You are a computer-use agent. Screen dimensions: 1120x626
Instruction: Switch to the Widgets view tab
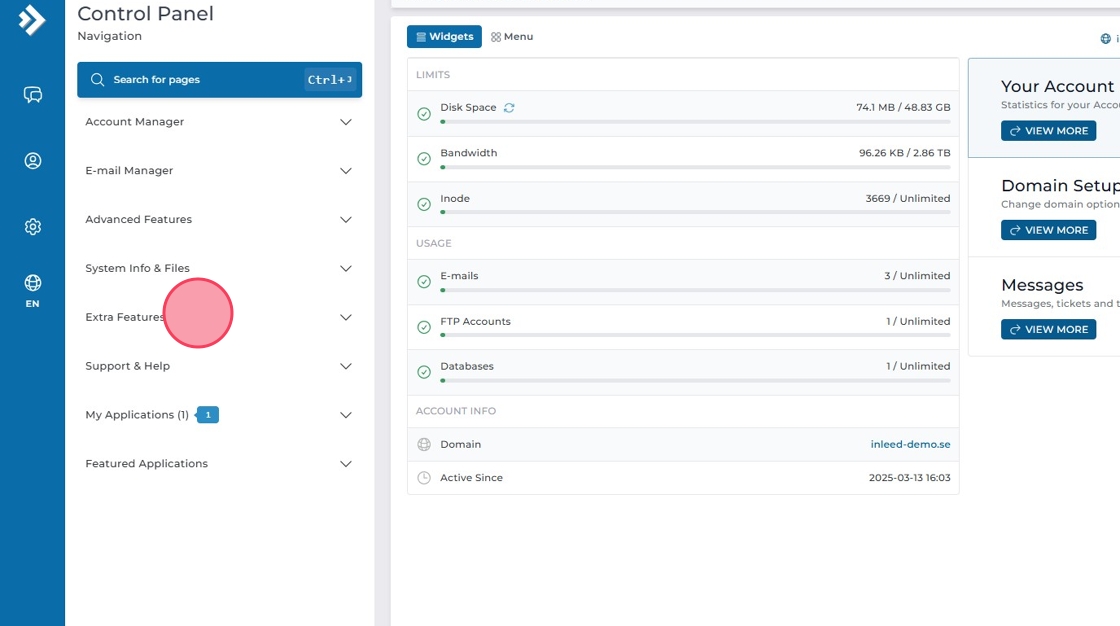444,37
